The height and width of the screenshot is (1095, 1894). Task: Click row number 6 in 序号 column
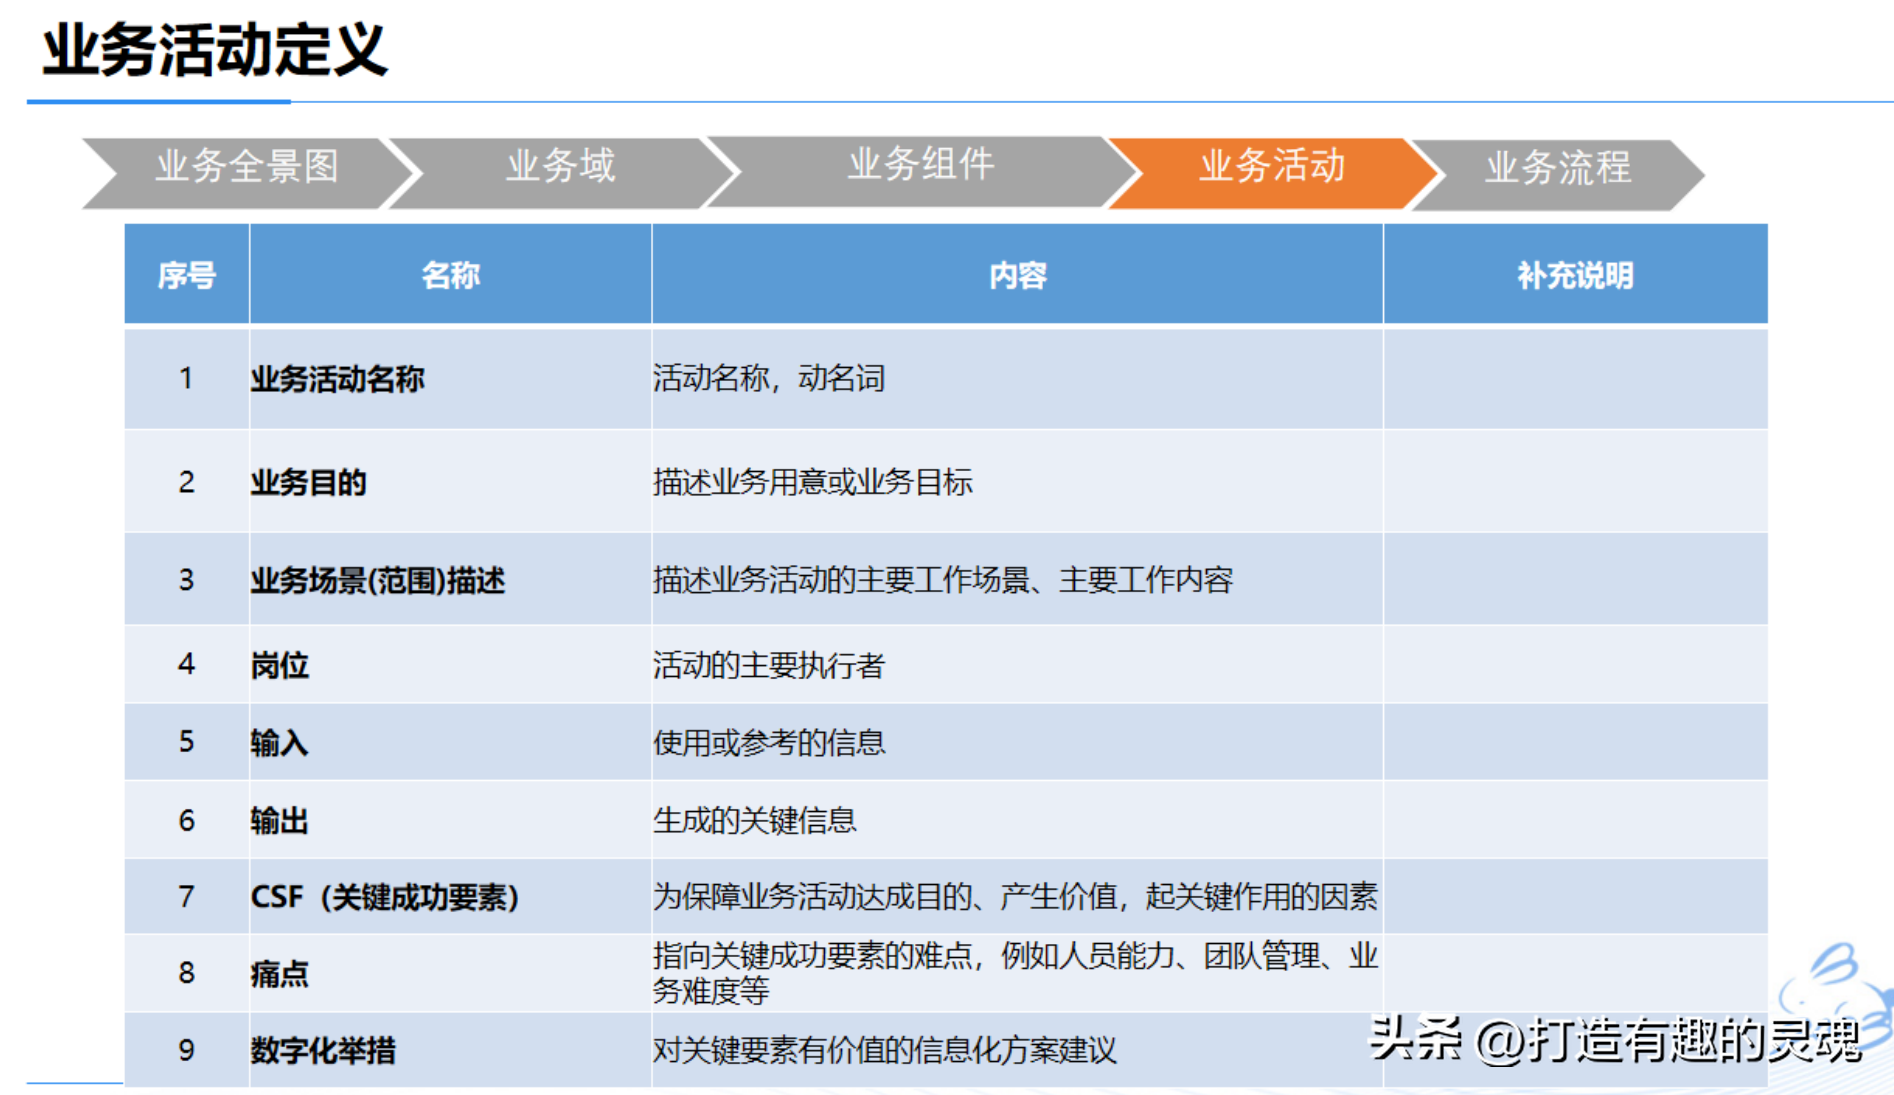(187, 820)
